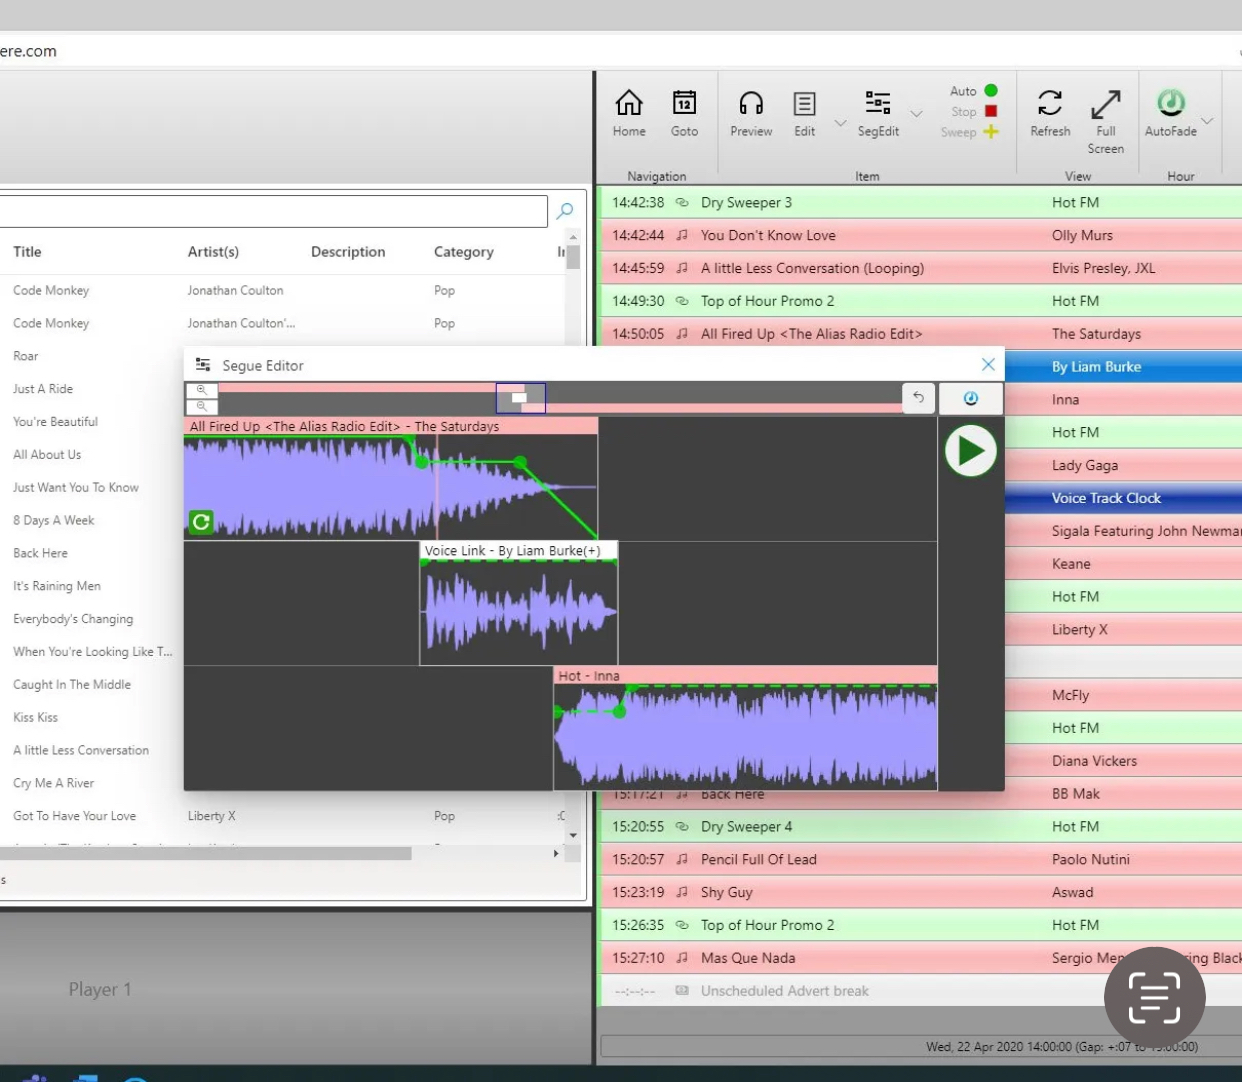
Task: Switch to Full Screen view
Action: click(x=1105, y=104)
